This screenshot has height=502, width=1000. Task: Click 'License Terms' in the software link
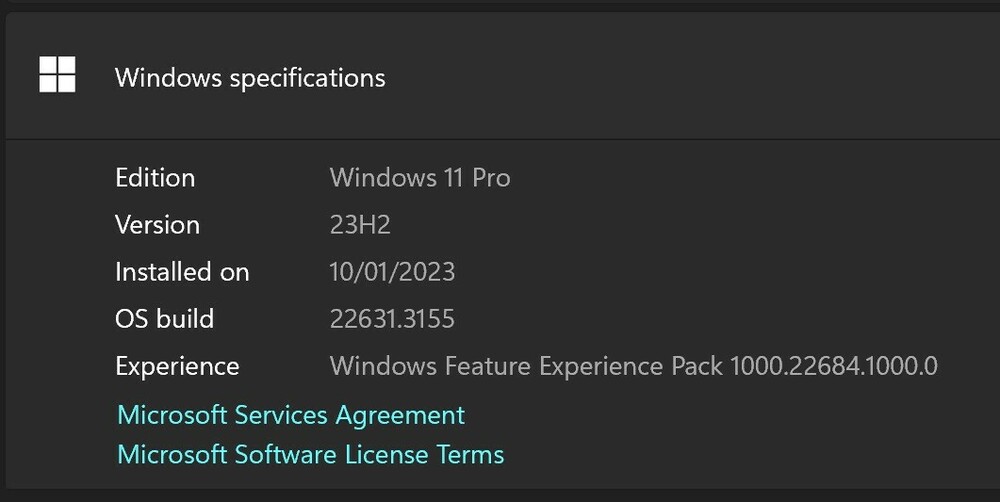[424, 455]
